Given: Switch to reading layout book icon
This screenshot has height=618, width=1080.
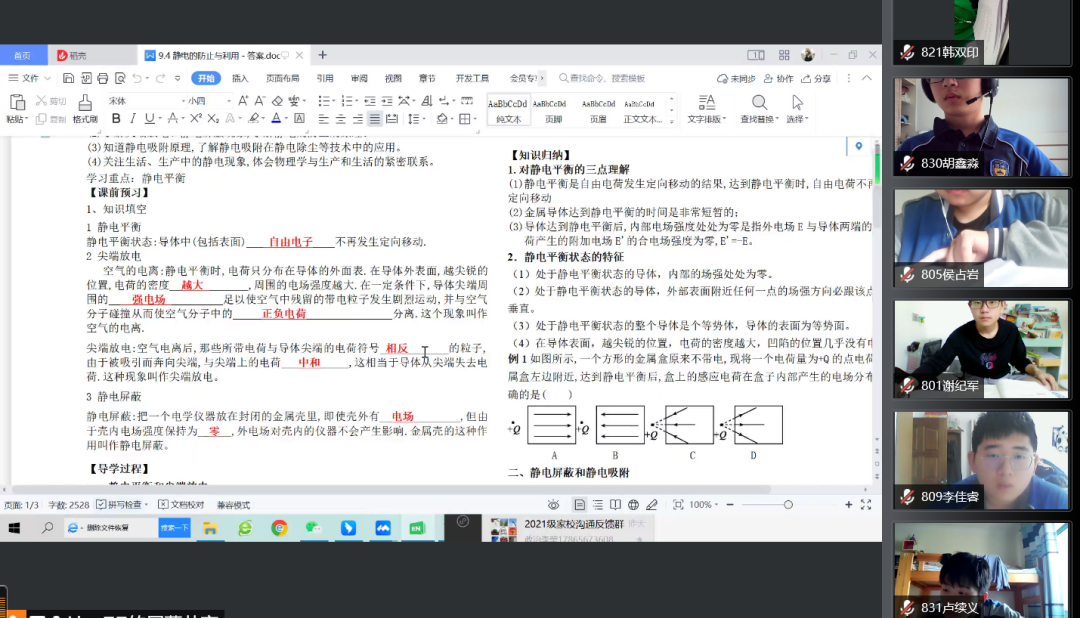Looking at the screenshot, I should pos(615,504).
